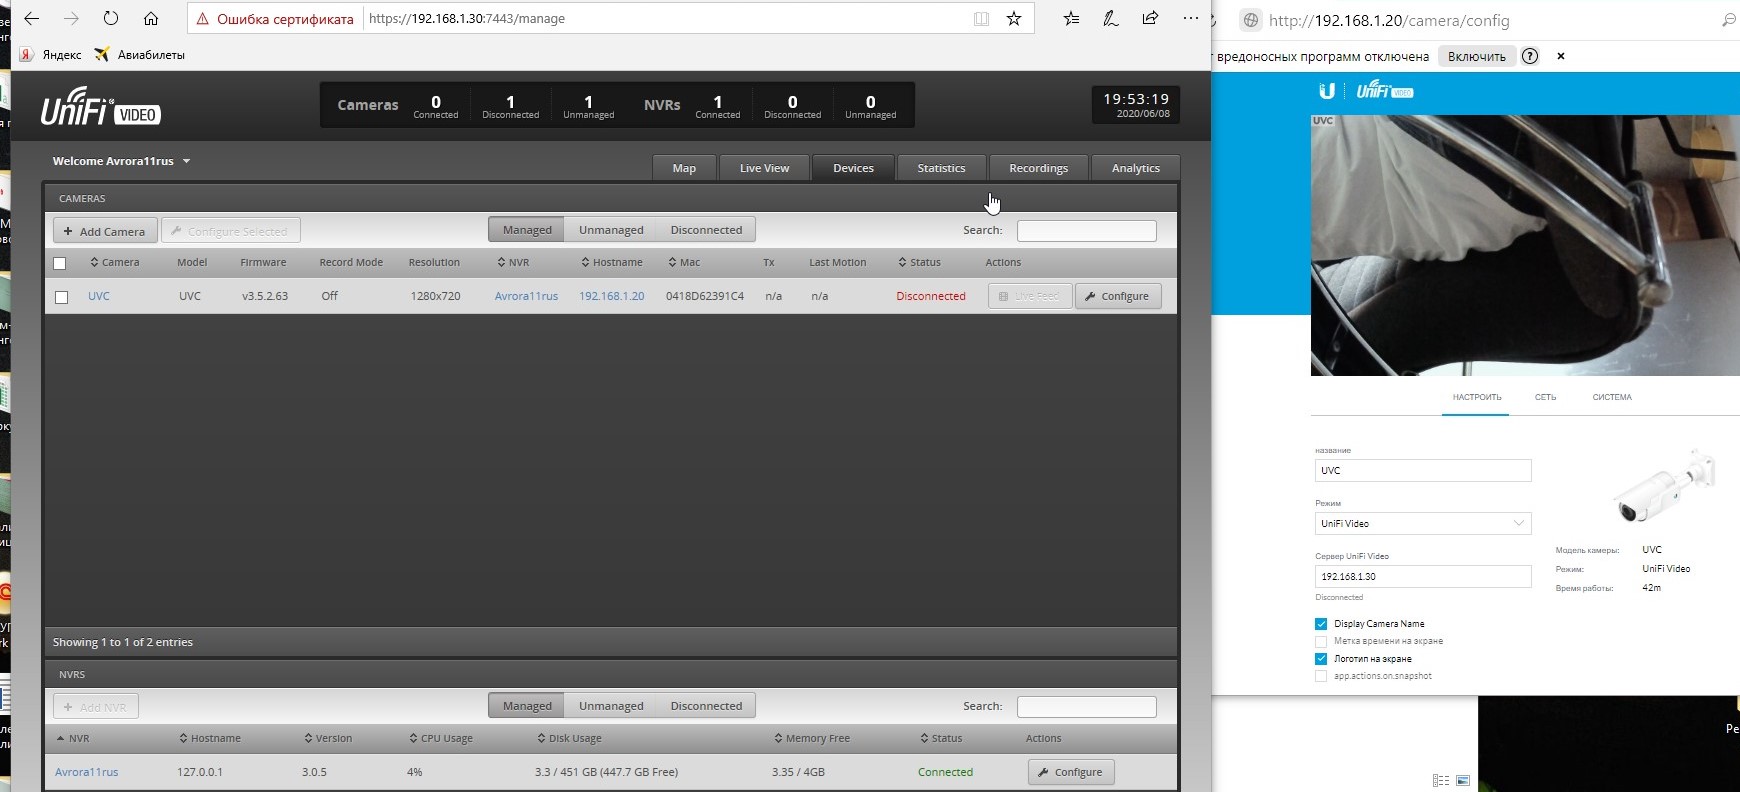Dismiss the malware warning bar

tap(1560, 56)
